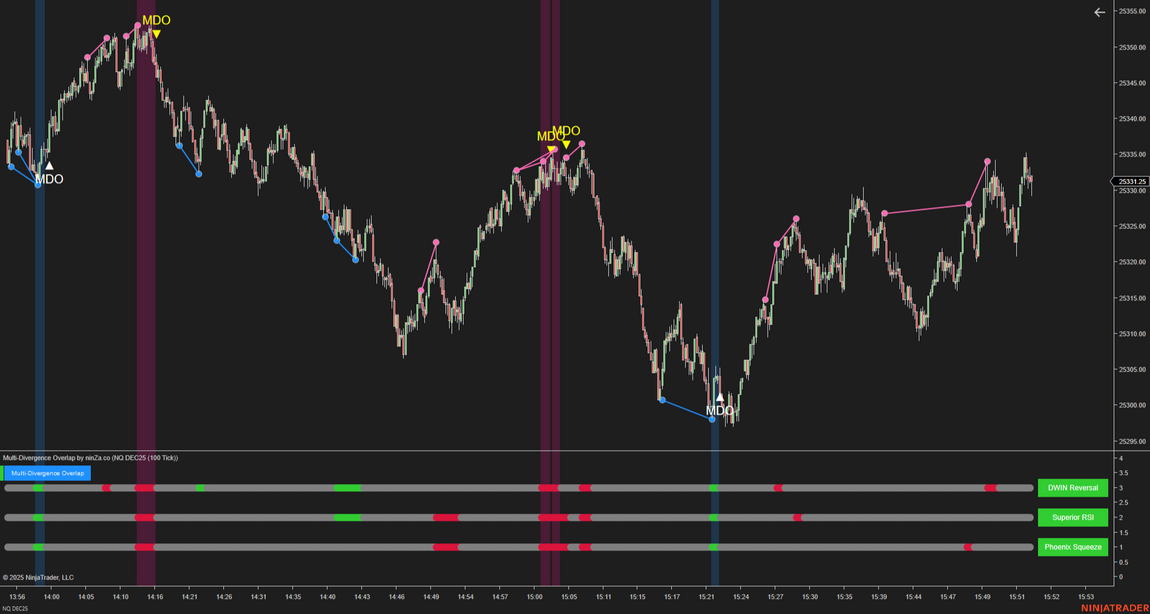This screenshot has height=614, width=1150.
Task: Click the pink divergence endpoint at the 15:49 high
Action: [x=987, y=162]
